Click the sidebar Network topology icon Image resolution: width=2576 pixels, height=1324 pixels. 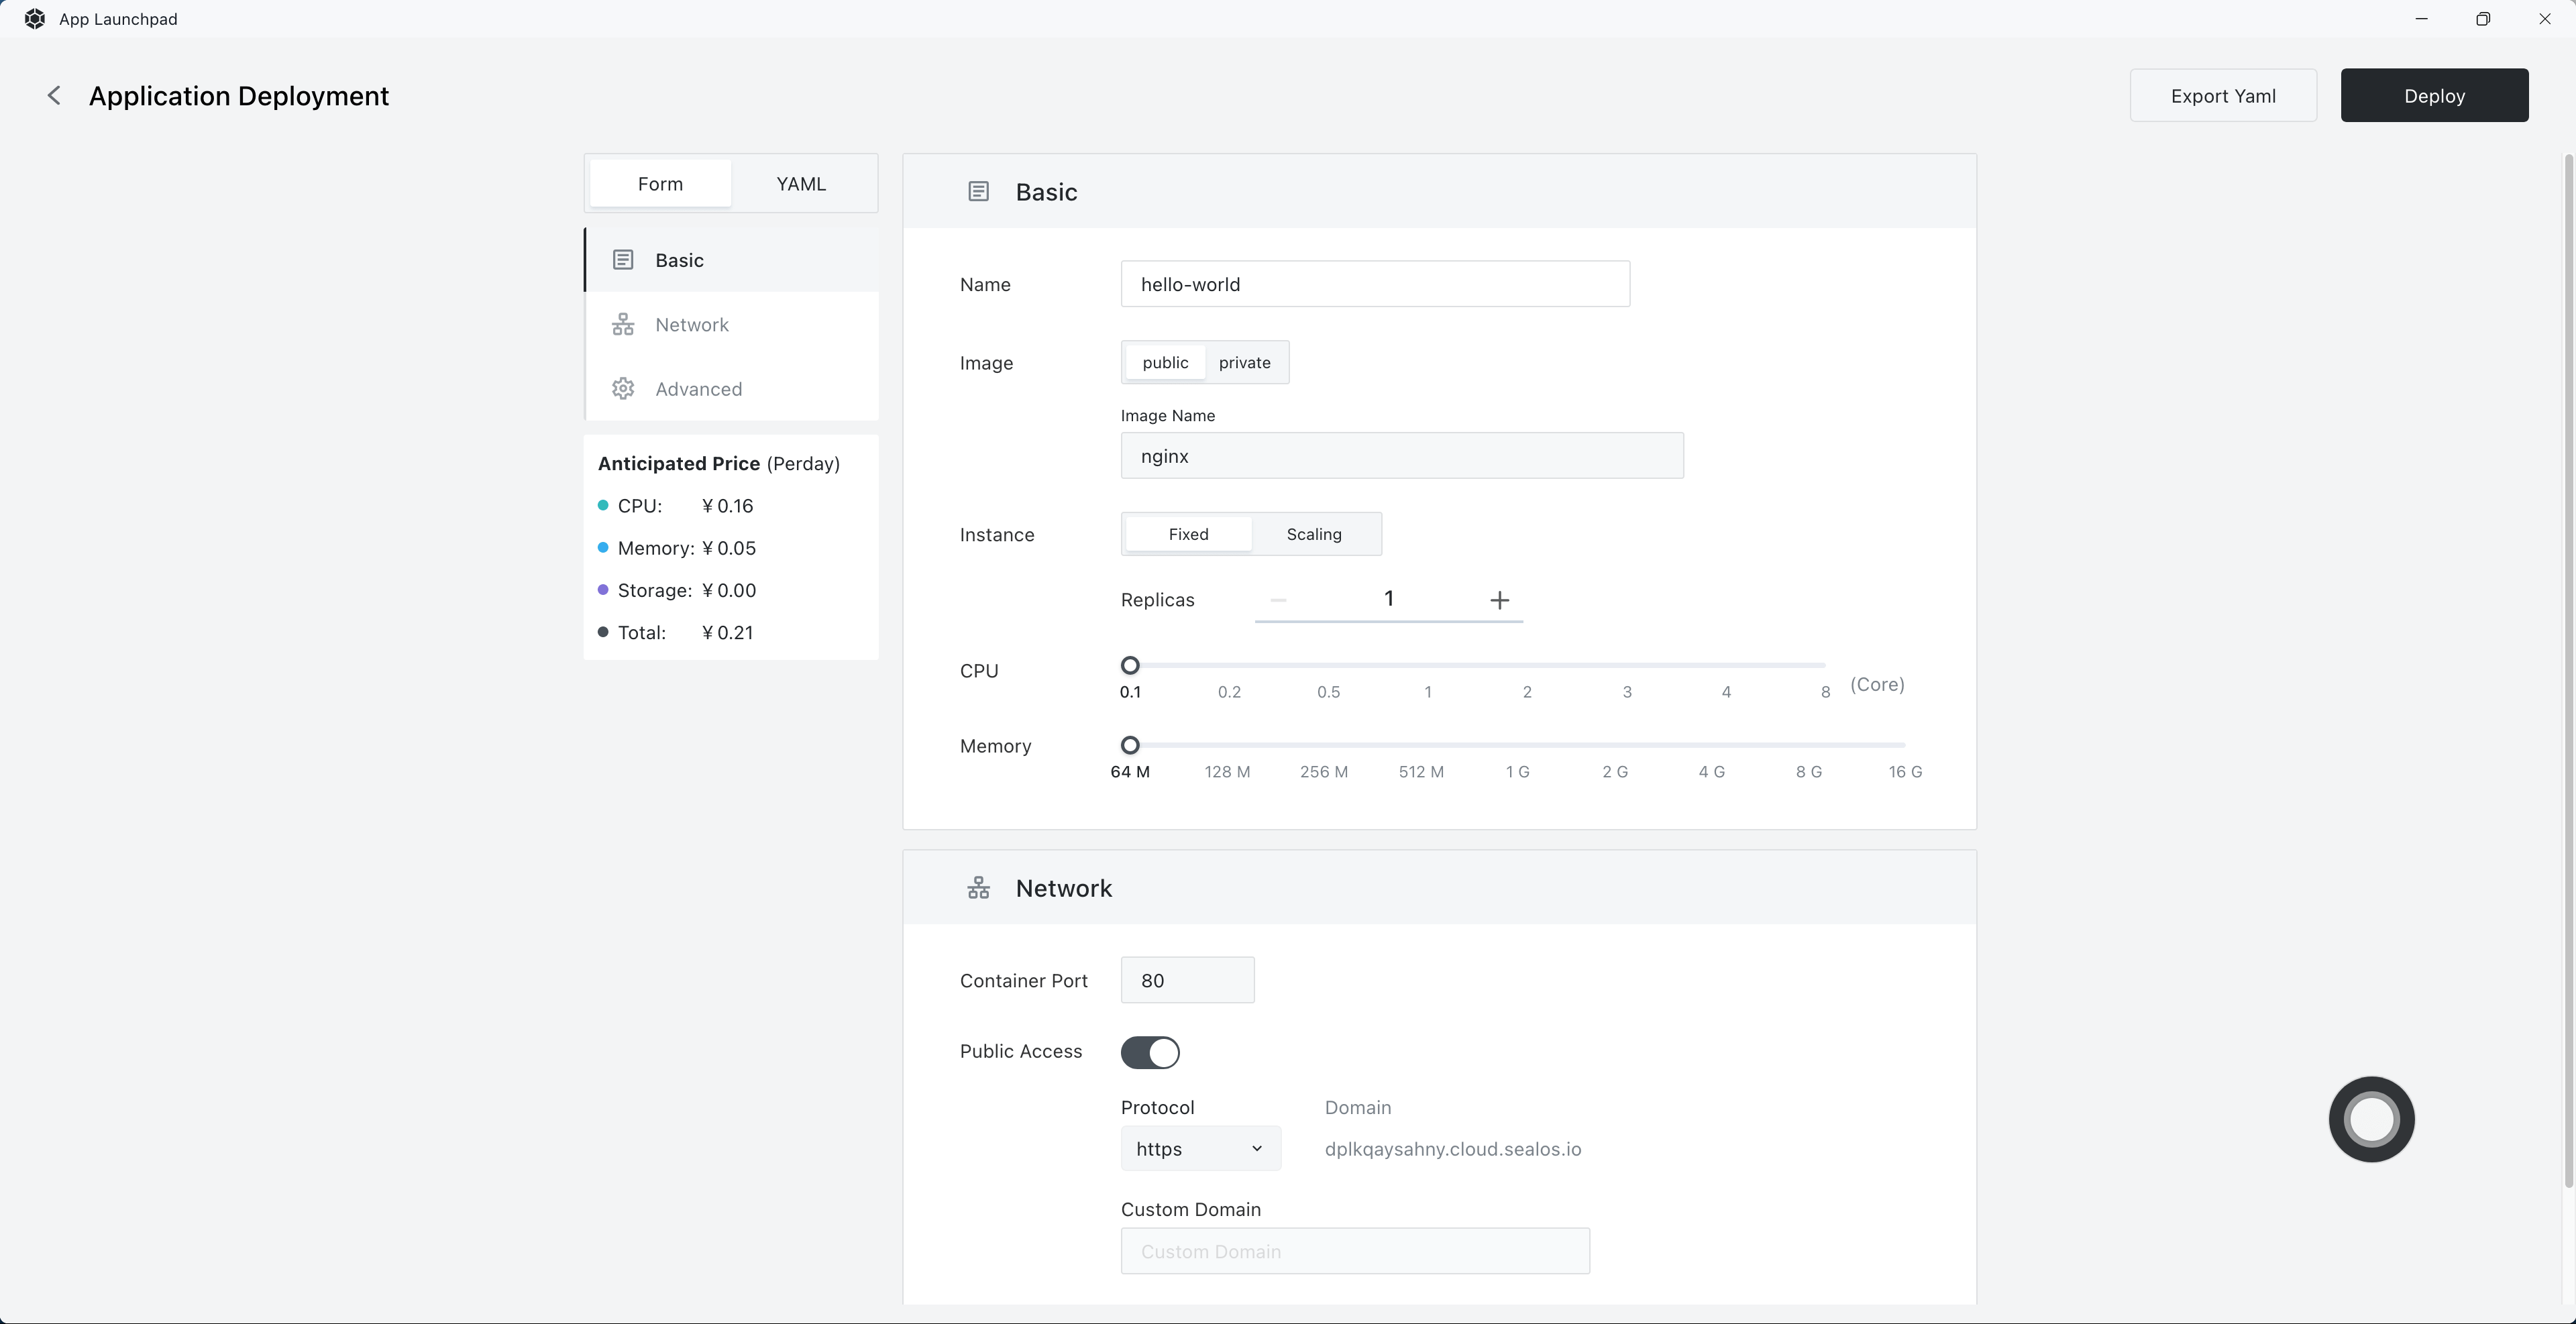623,324
